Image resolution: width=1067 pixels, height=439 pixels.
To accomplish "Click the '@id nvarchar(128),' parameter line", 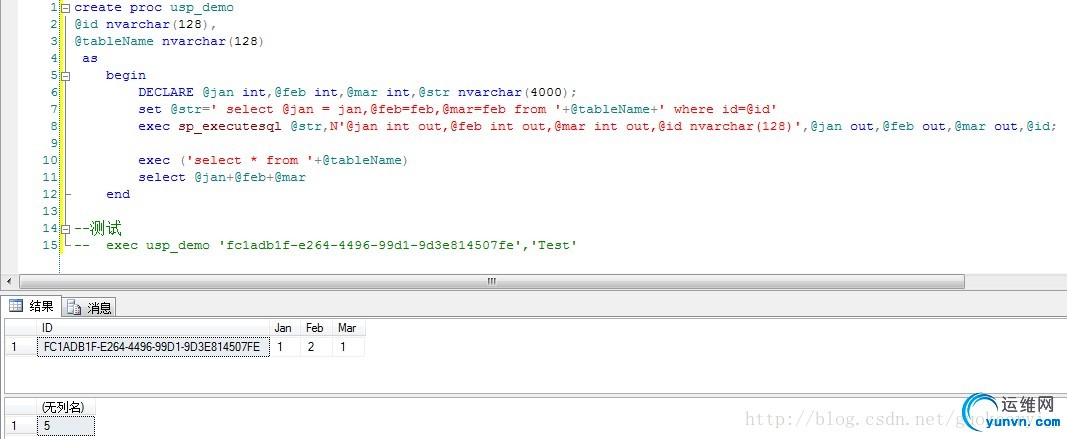I will (x=145, y=25).
